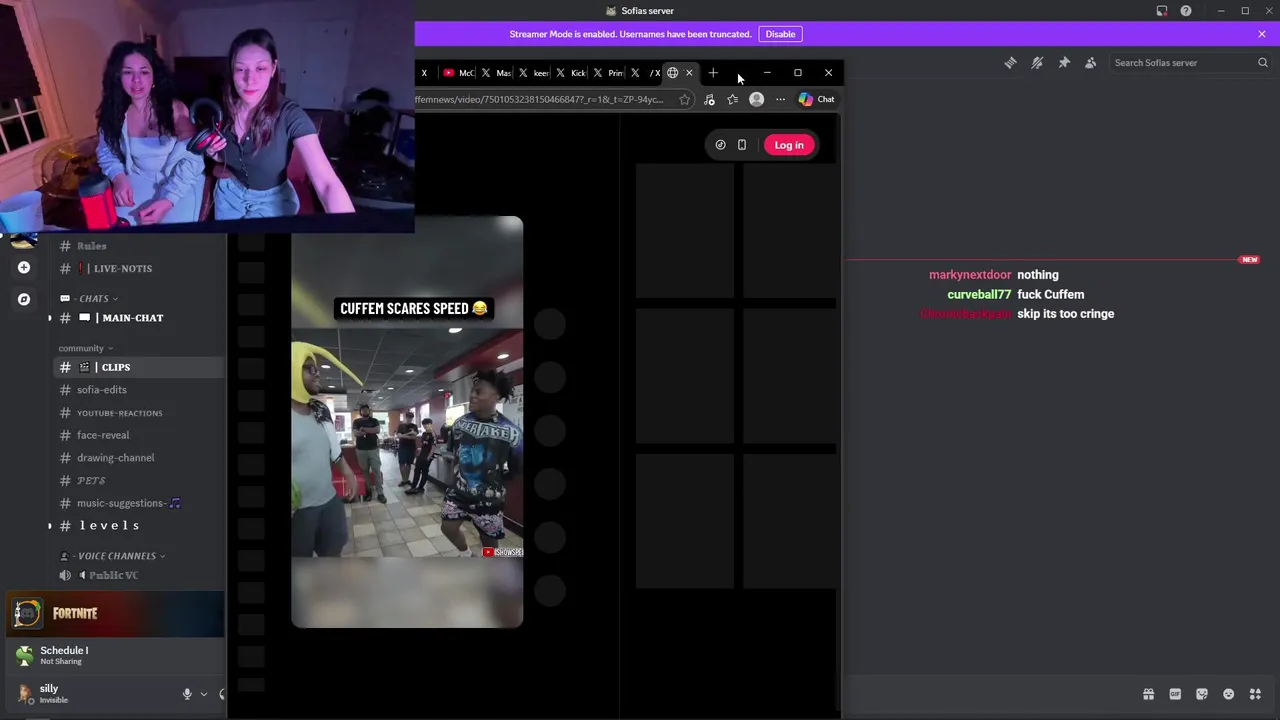Open Discord inbox icon in title bar
Image resolution: width=1280 pixels, height=720 pixels.
pos(1162,11)
